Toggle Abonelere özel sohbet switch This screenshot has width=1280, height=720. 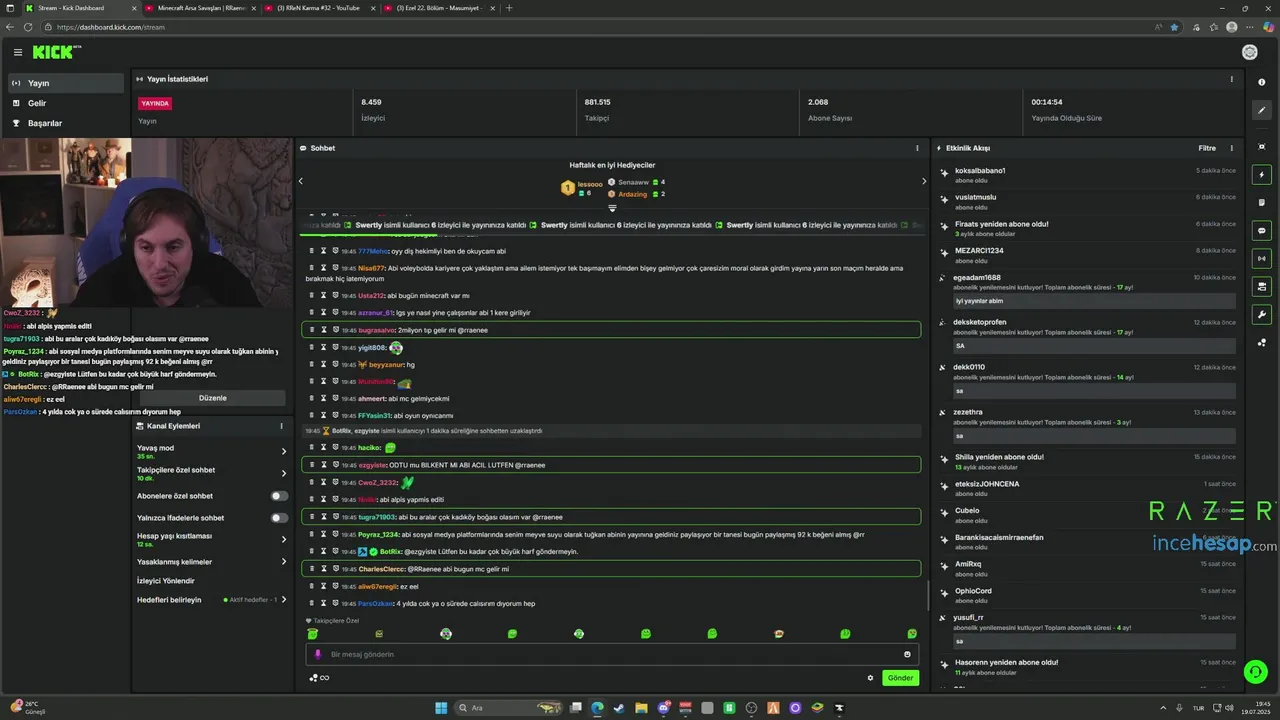(279, 496)
